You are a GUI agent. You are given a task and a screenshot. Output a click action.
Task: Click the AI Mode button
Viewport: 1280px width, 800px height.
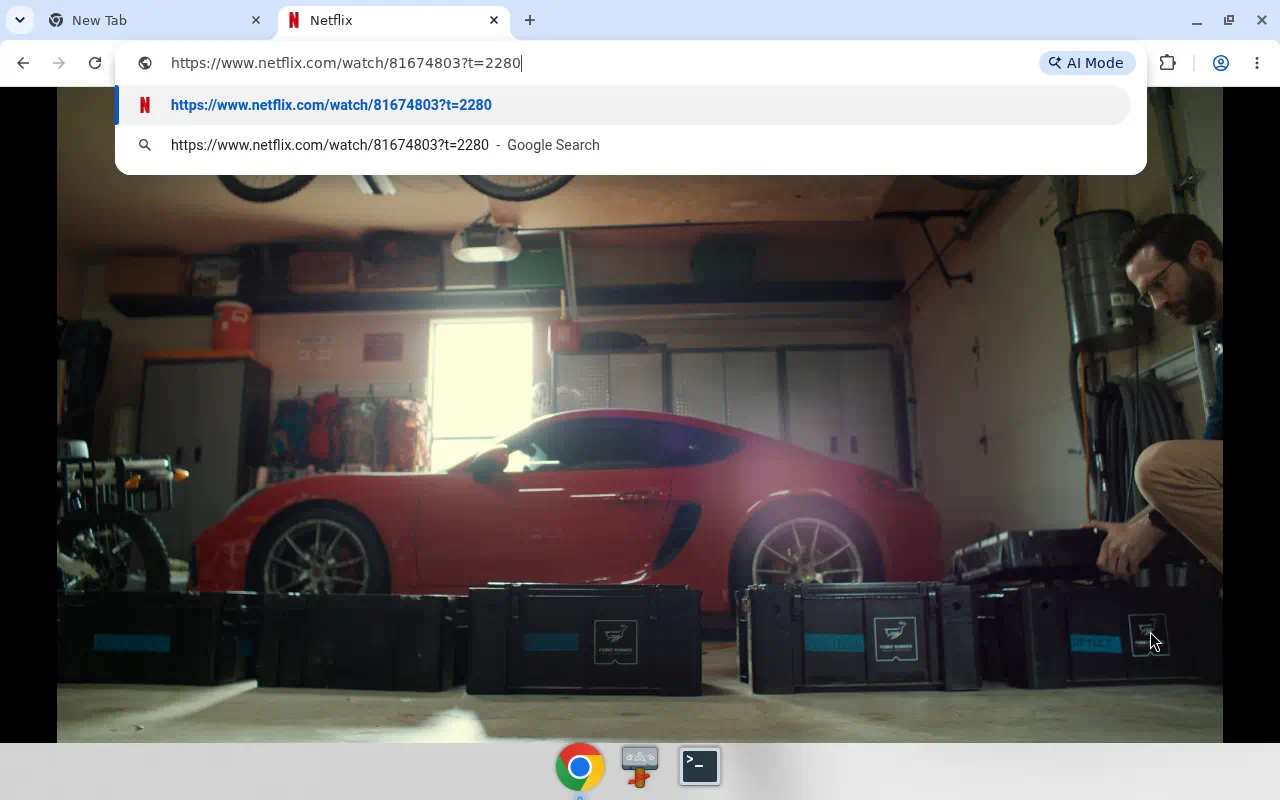pos(1087,63)
